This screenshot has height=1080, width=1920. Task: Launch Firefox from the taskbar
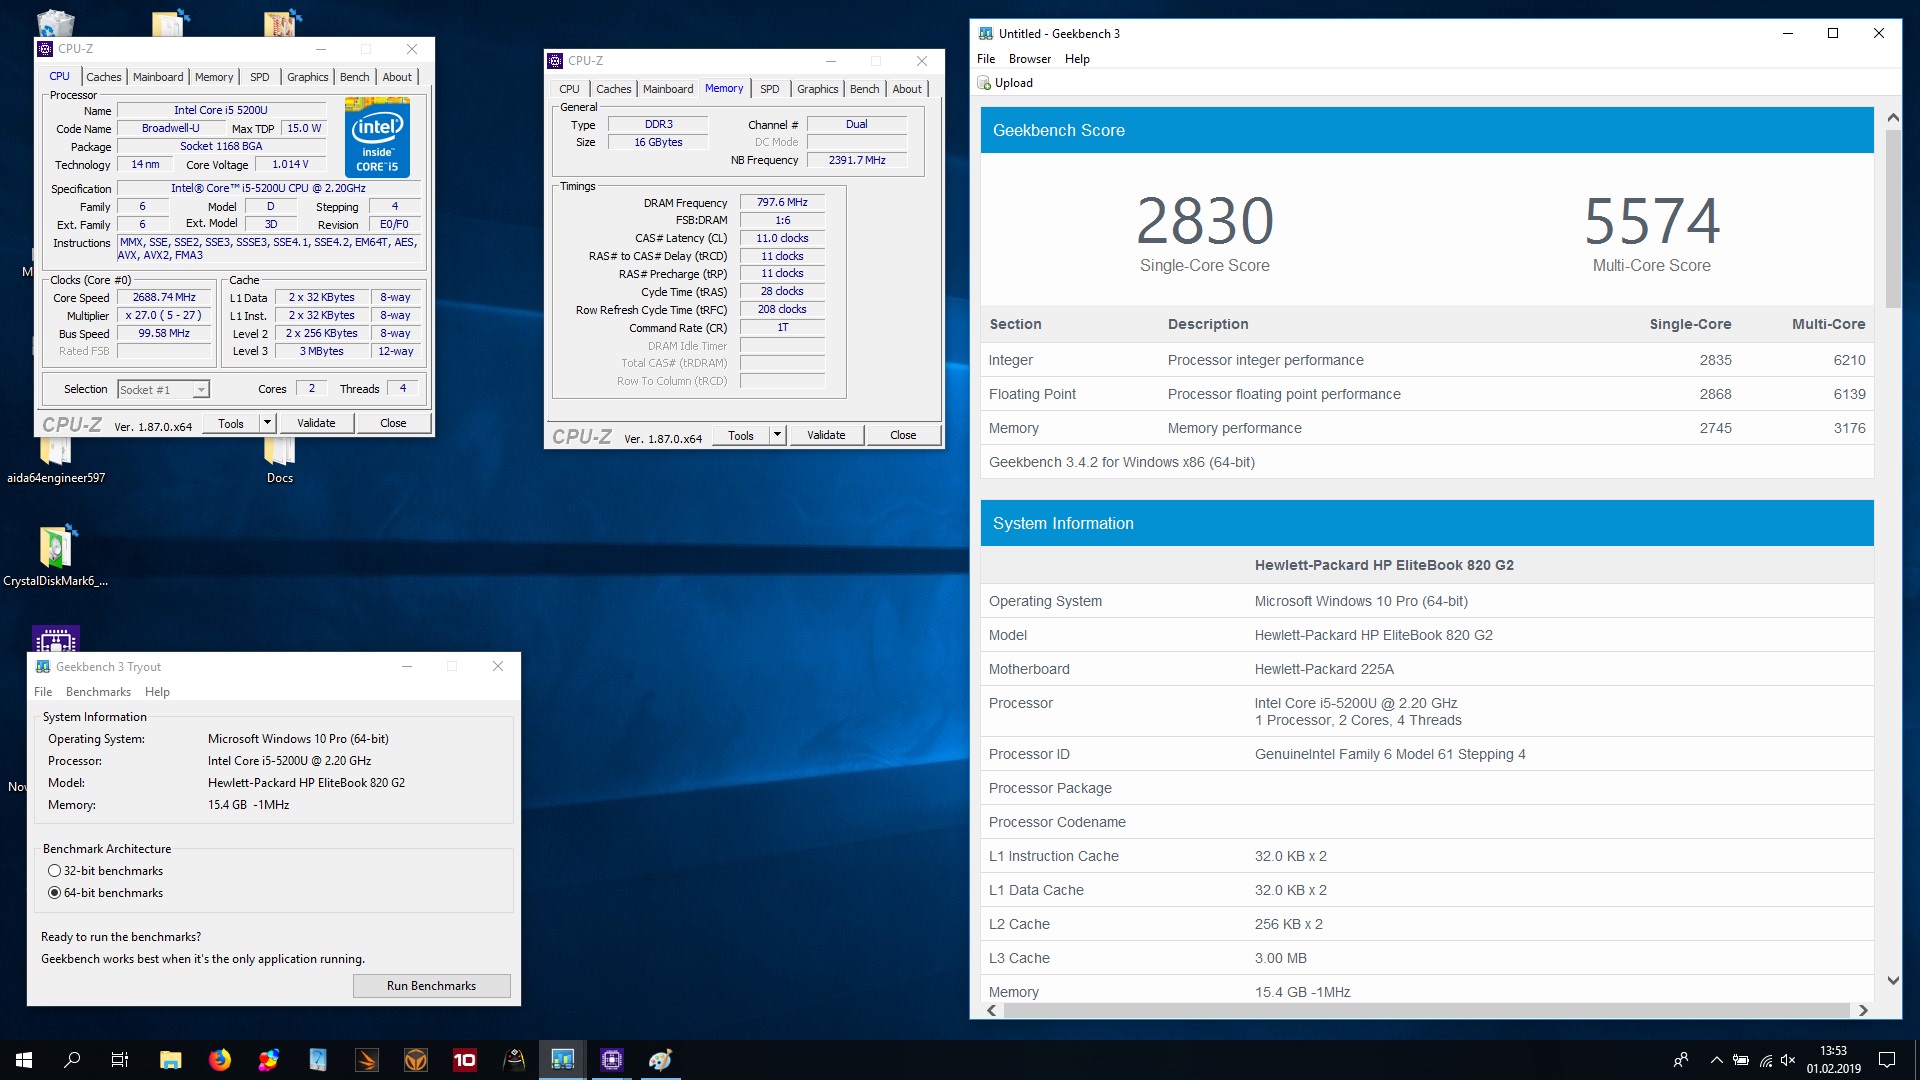220,1060
